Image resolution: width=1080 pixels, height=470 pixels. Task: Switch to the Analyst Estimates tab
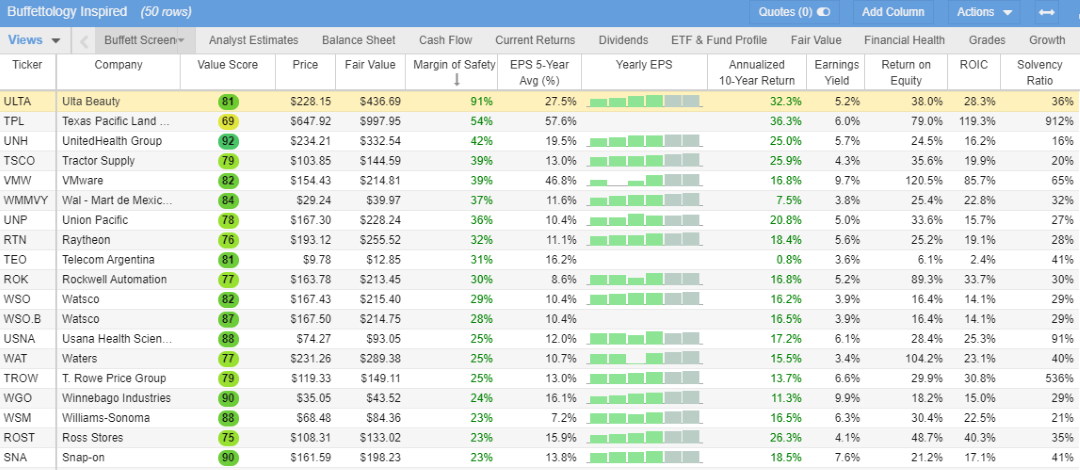point(253,40)
